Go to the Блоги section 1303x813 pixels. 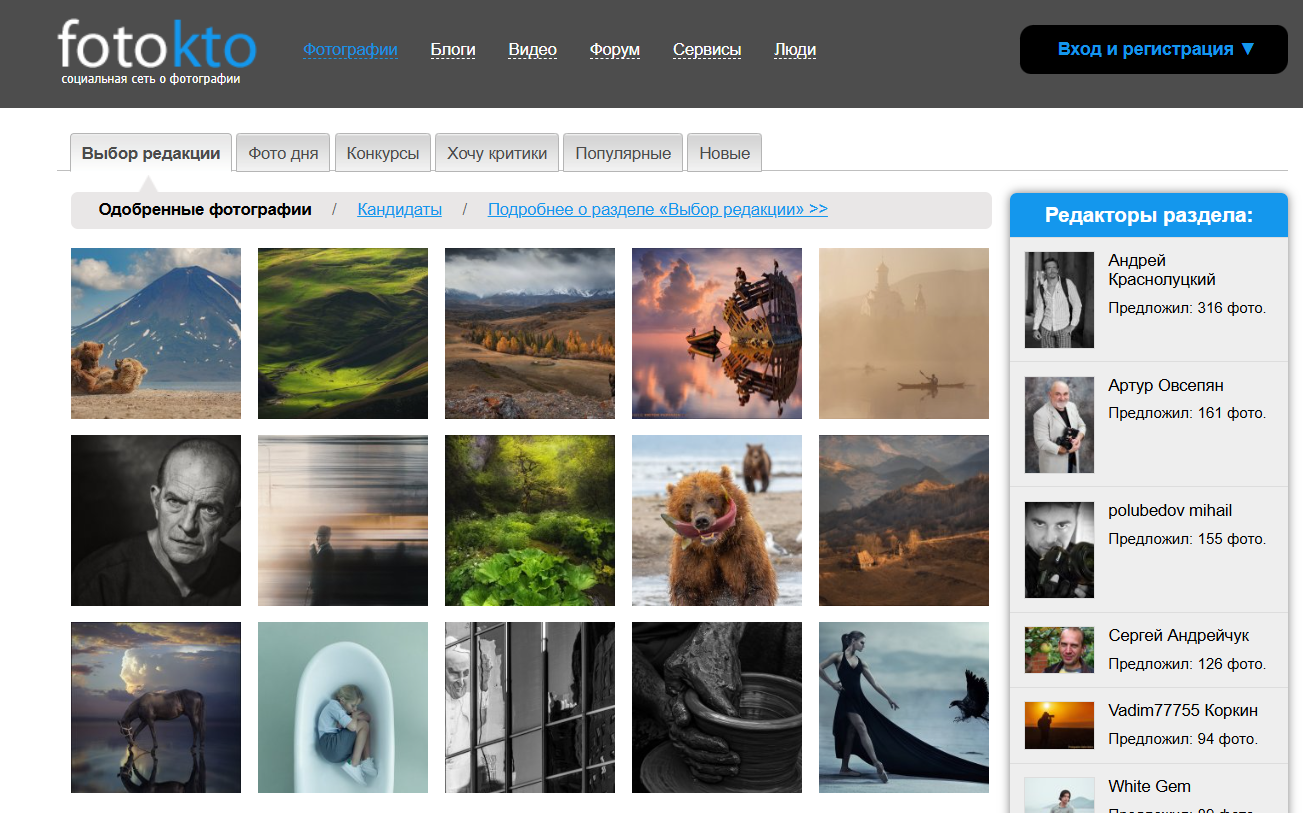453,50
